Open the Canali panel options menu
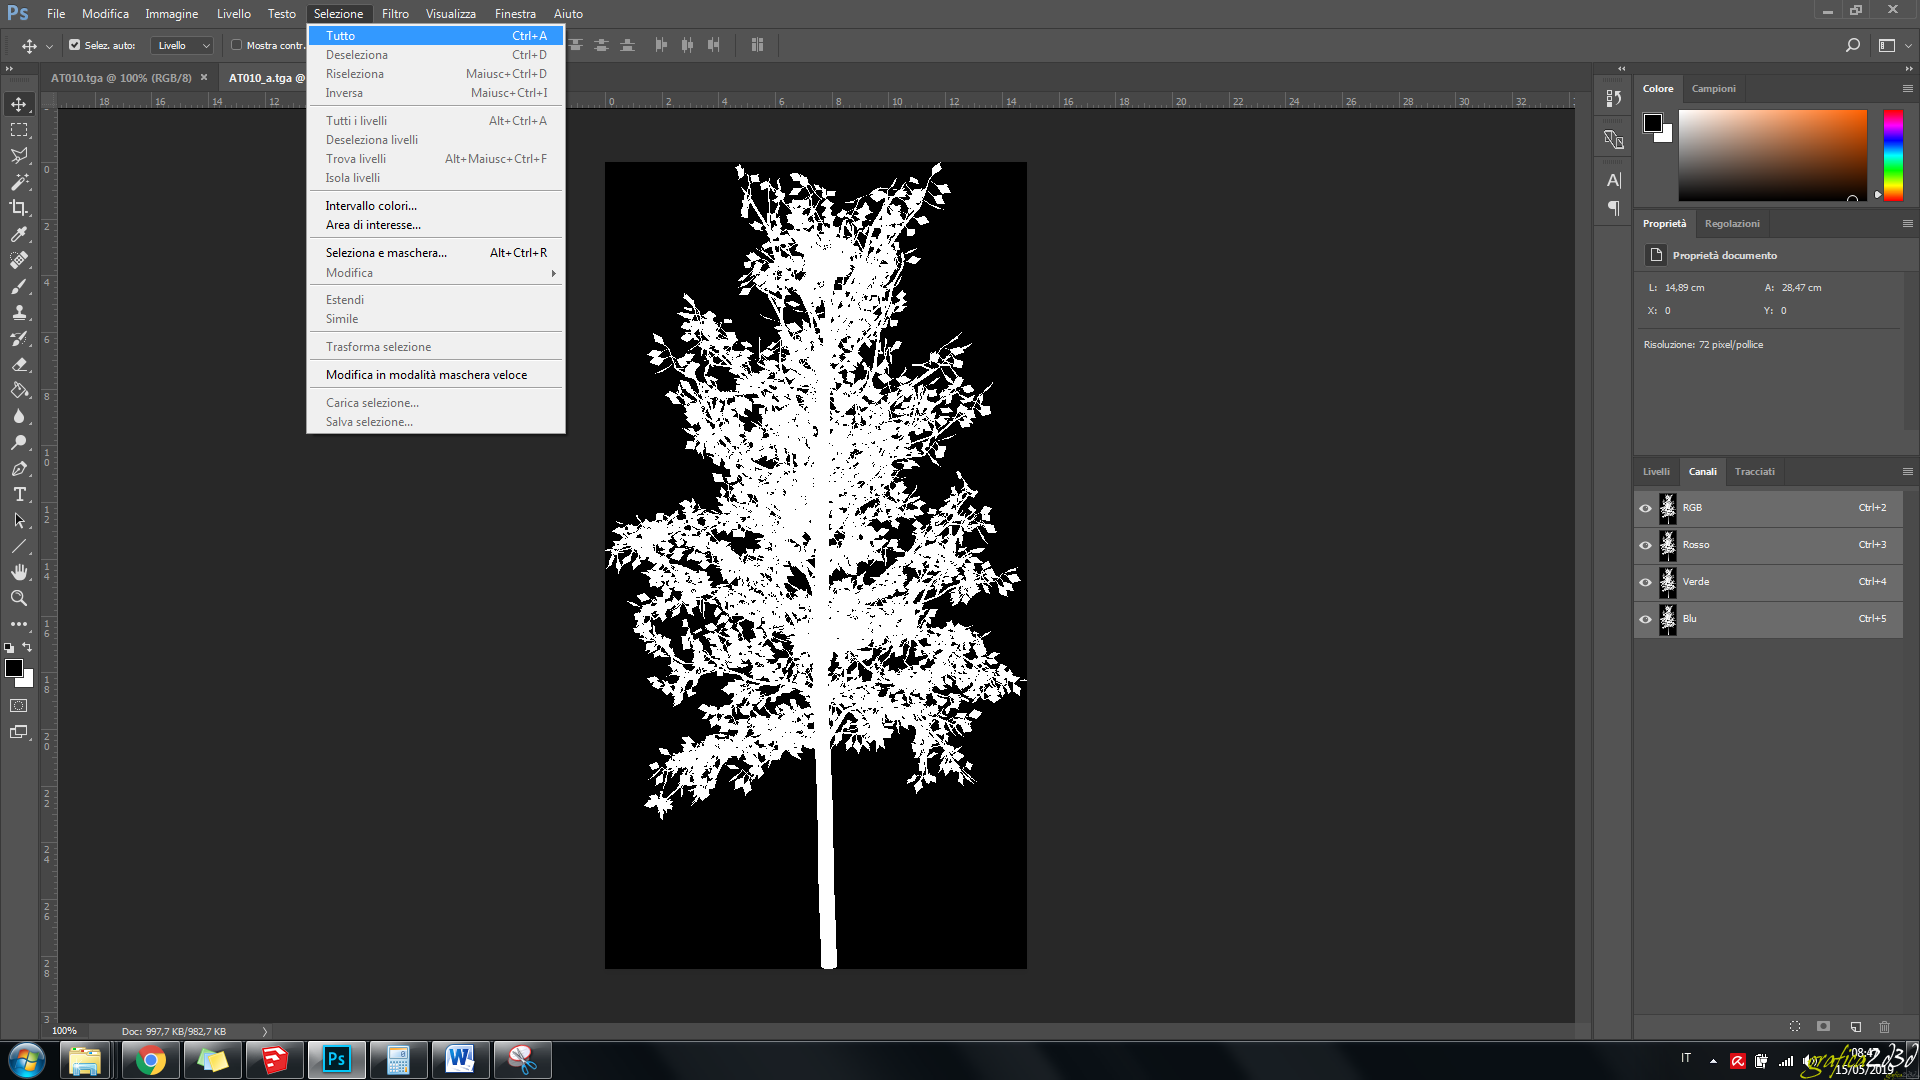The height and width of the screenshot is (1080, 1920). click(1907, 471)
